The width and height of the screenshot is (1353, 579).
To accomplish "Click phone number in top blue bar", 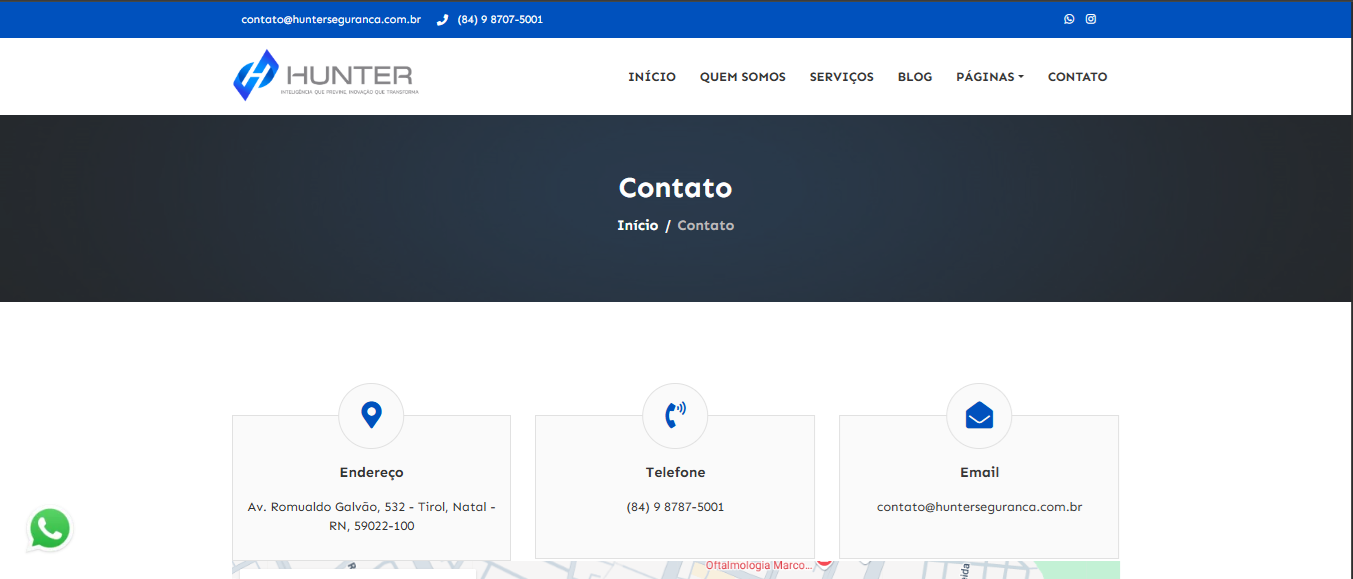I will click(x=500, y=19).
